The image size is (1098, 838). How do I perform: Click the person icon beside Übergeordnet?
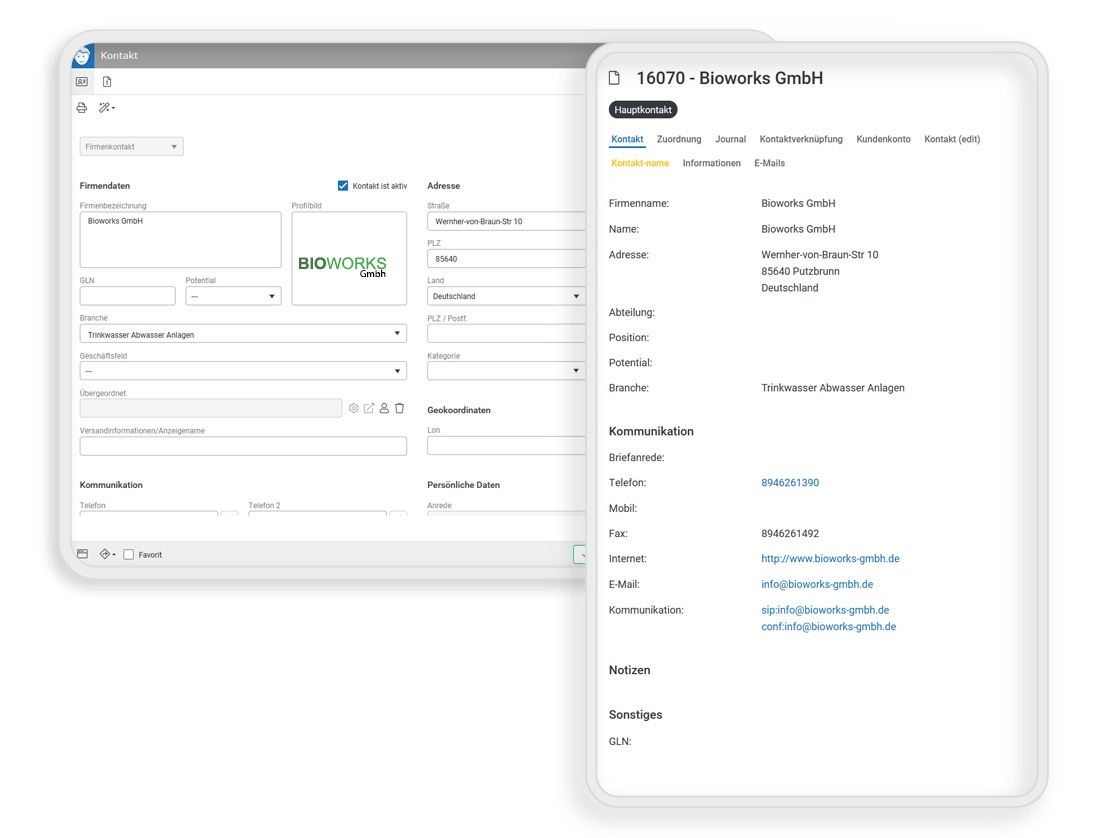(384, 408)
